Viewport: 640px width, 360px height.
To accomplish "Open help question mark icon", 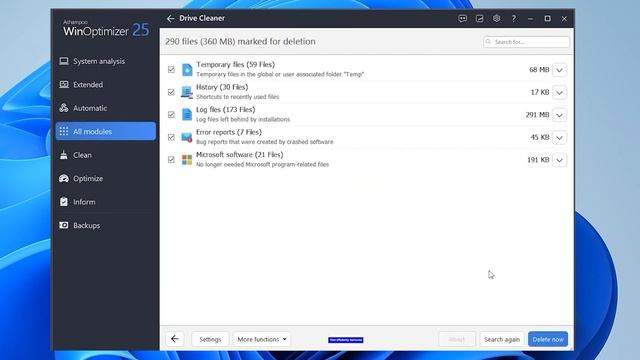I will [513, 18].
